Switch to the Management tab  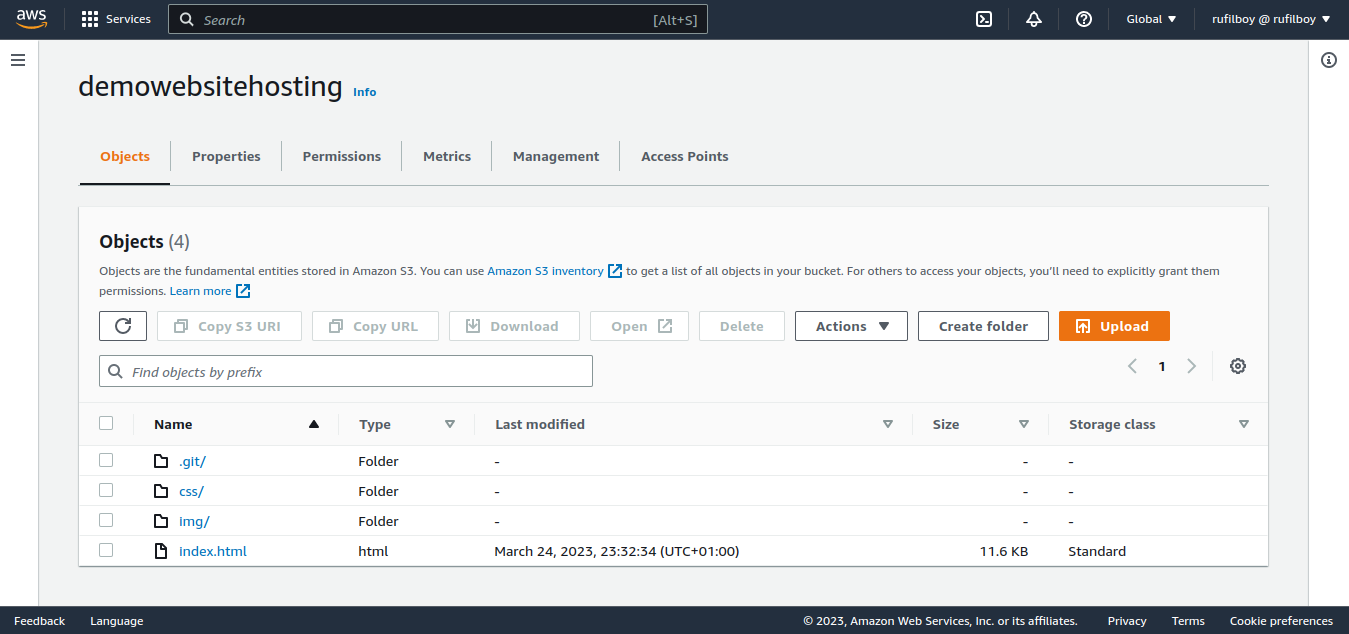click(x=556, y=156)
